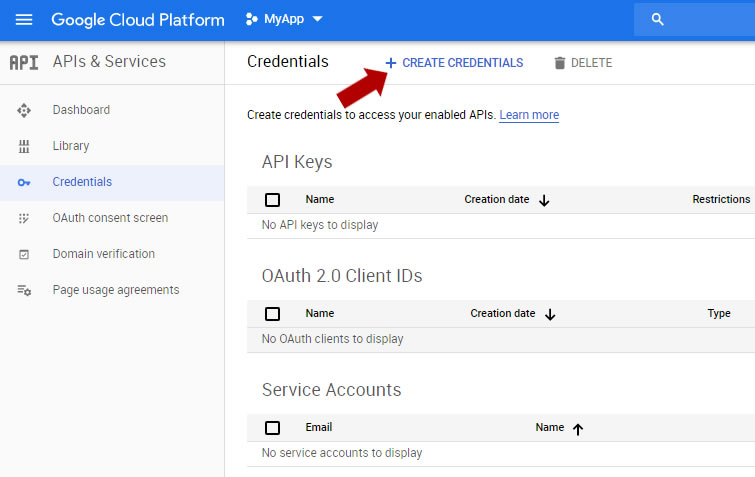Screen dimensions: 755x477
Task: Select all API Keys checkbox
Action: pyautogui.click(x=273, y=200)
